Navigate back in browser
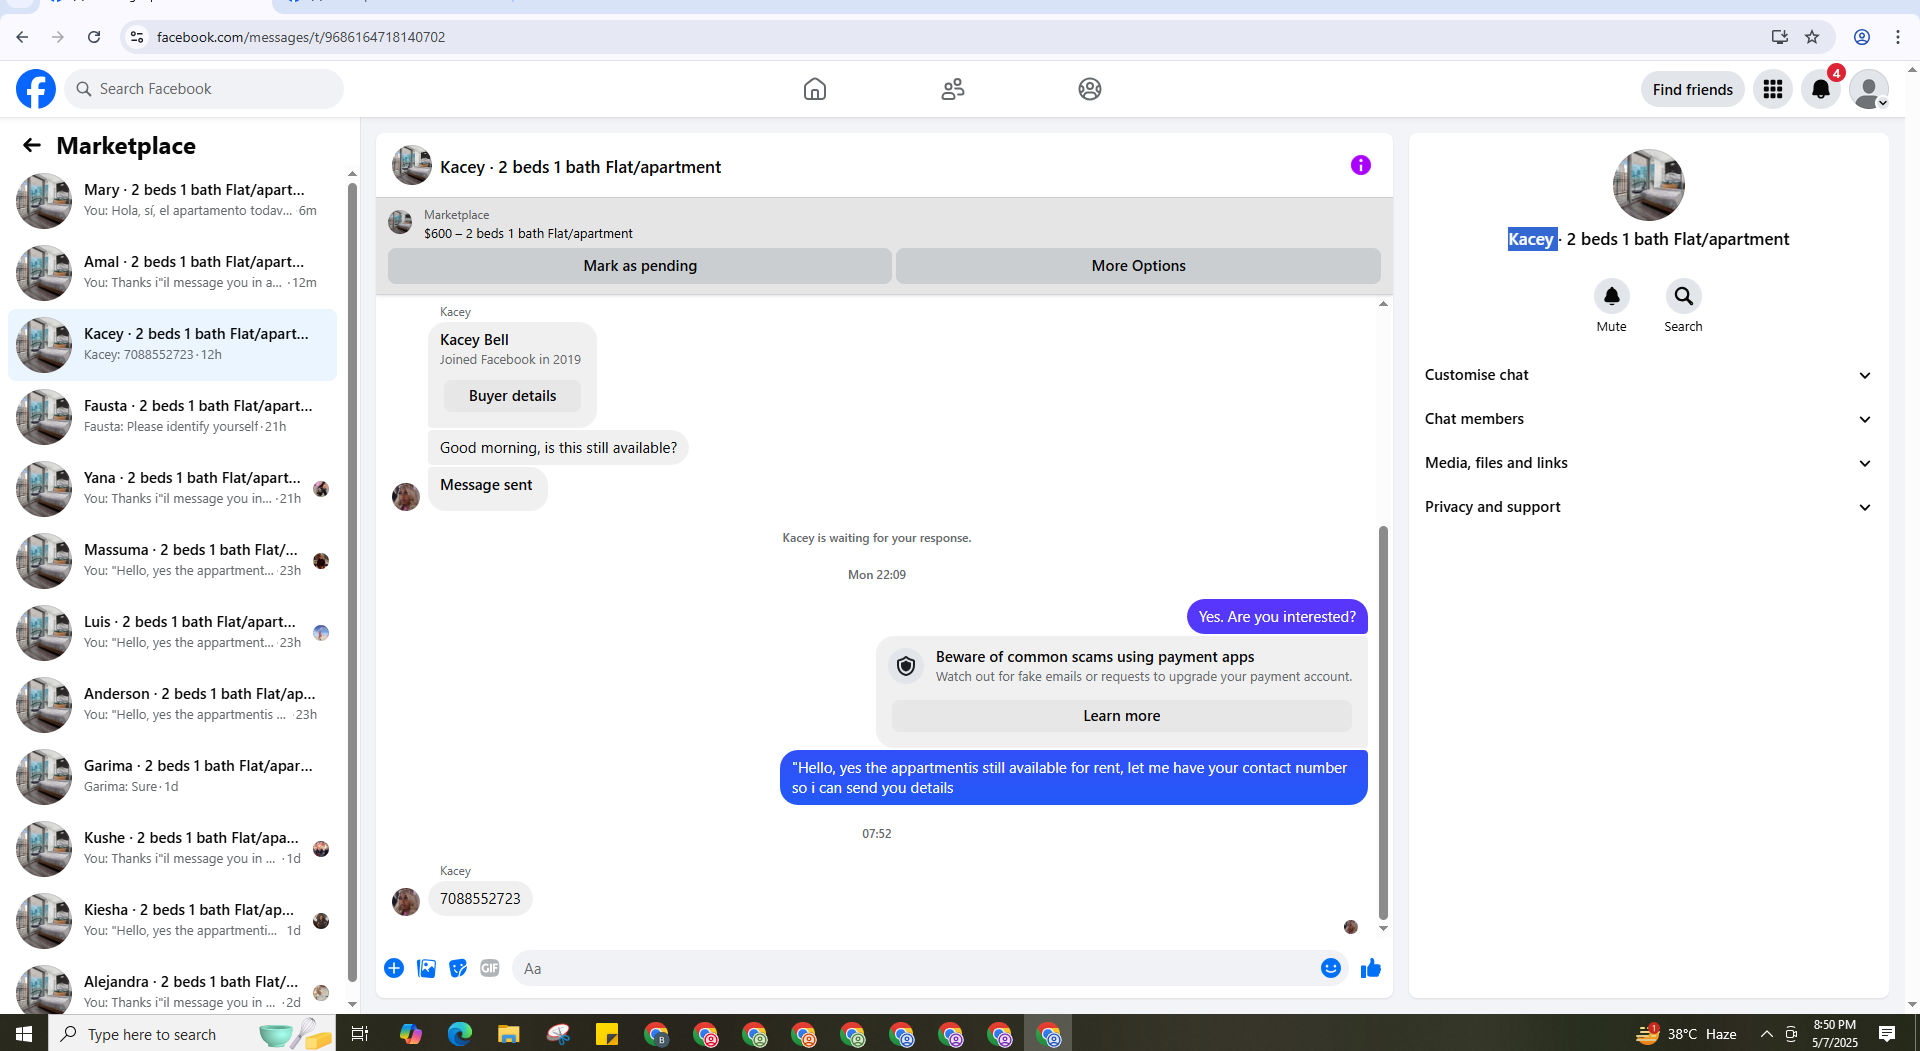 22,37
